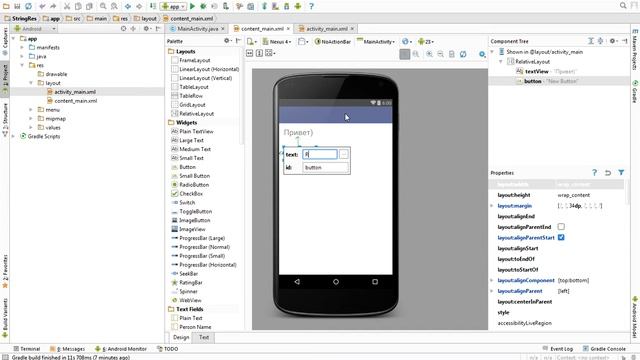Select Gradle Scripts in project tree
Image resolution: width=640 pixels, height=360 pixels.
(44, 136)
